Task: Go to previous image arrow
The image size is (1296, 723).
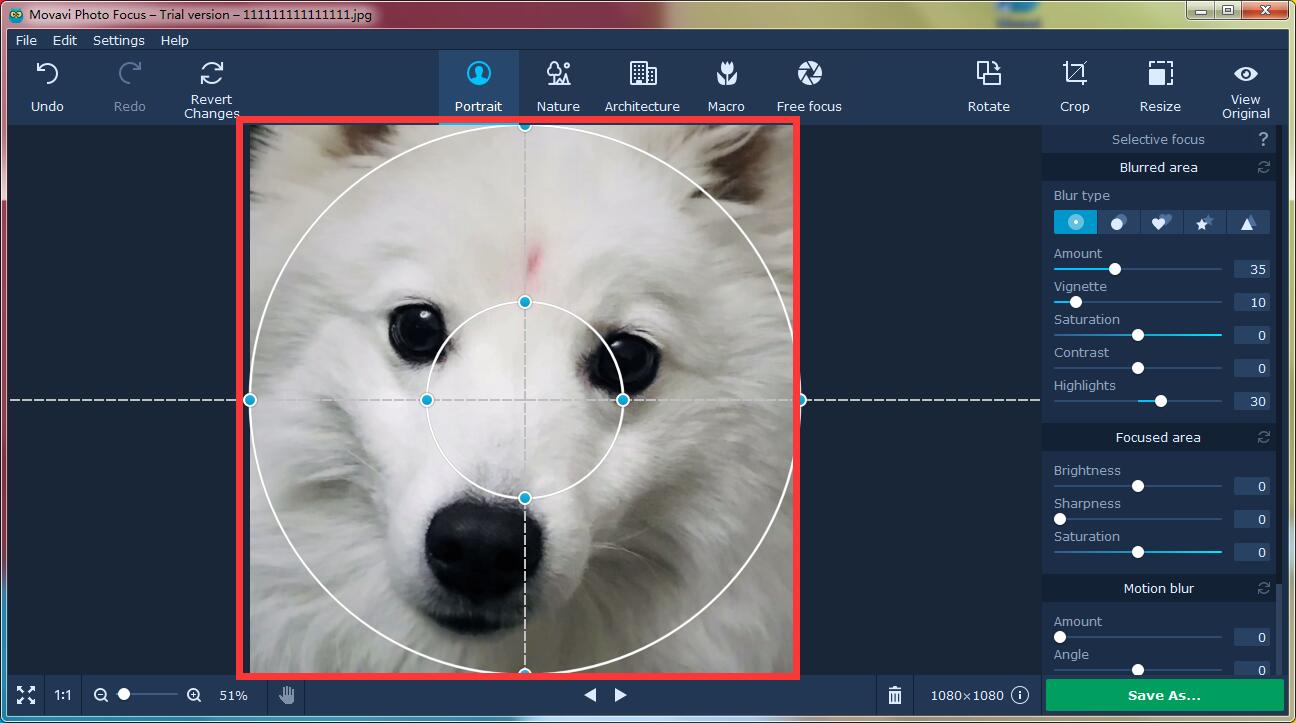Action: pos(590,695)
